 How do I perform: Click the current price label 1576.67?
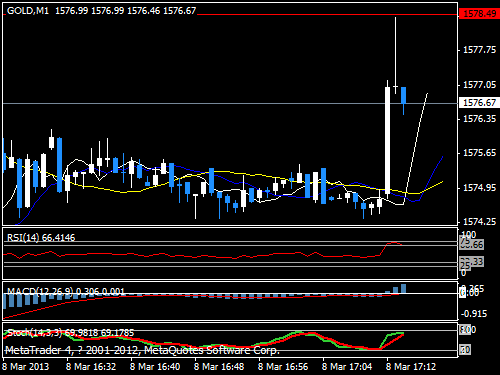[x=479, y=103]
